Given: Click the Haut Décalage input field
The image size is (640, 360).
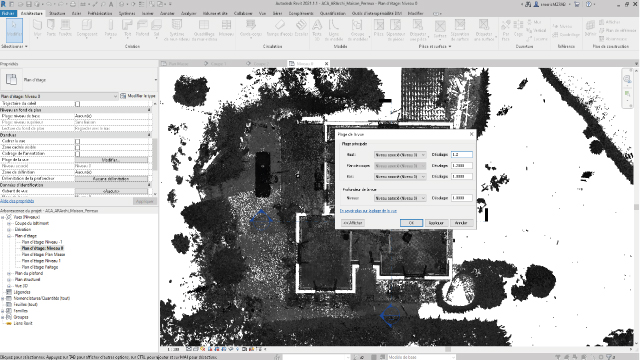Looking at the screenshot, I should [x=462, y=155].
